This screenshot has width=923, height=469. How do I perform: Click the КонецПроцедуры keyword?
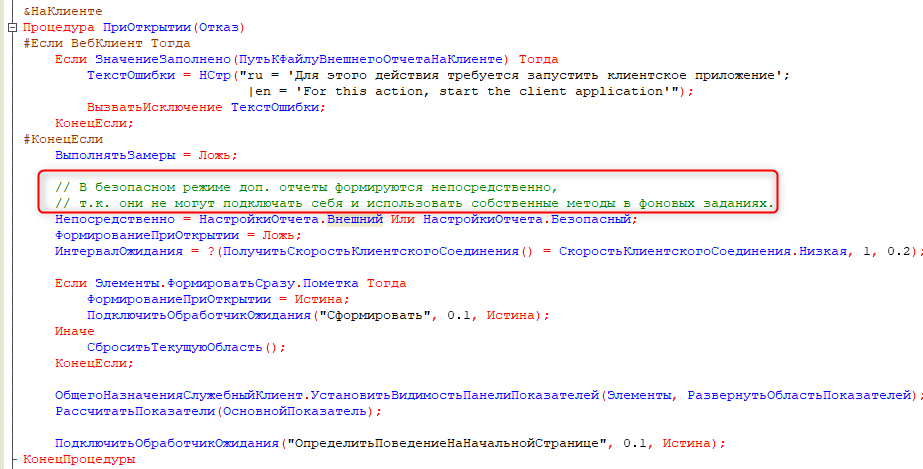click(79, 459)
